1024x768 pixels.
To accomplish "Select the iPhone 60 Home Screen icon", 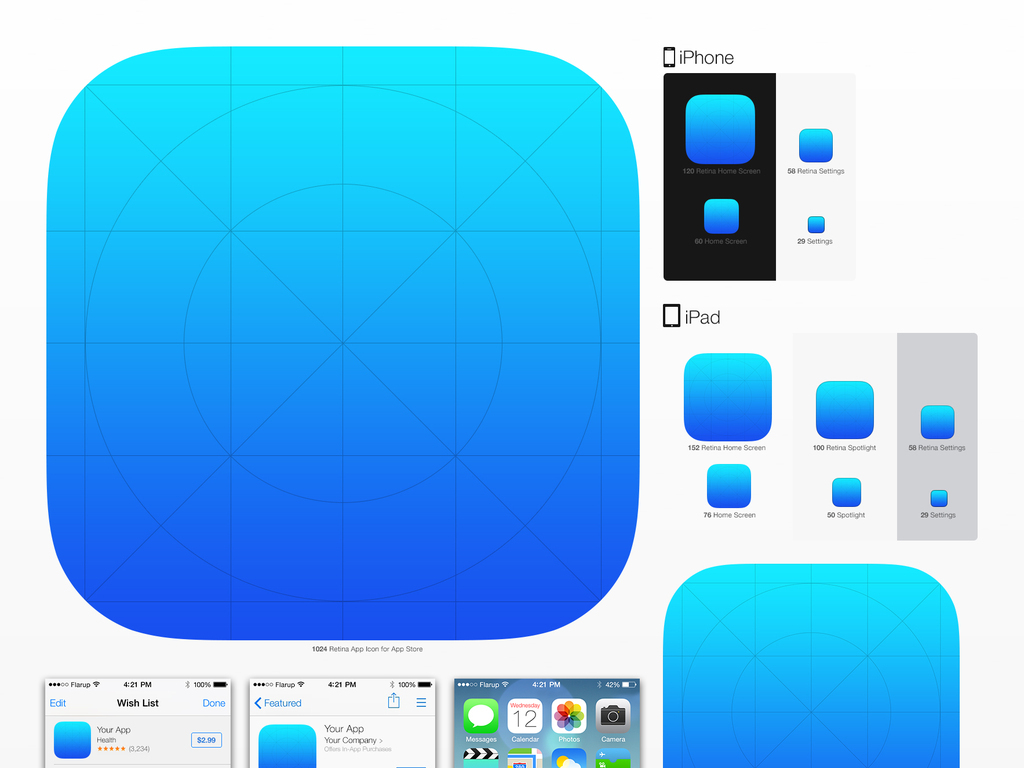I will click(721, 216).
